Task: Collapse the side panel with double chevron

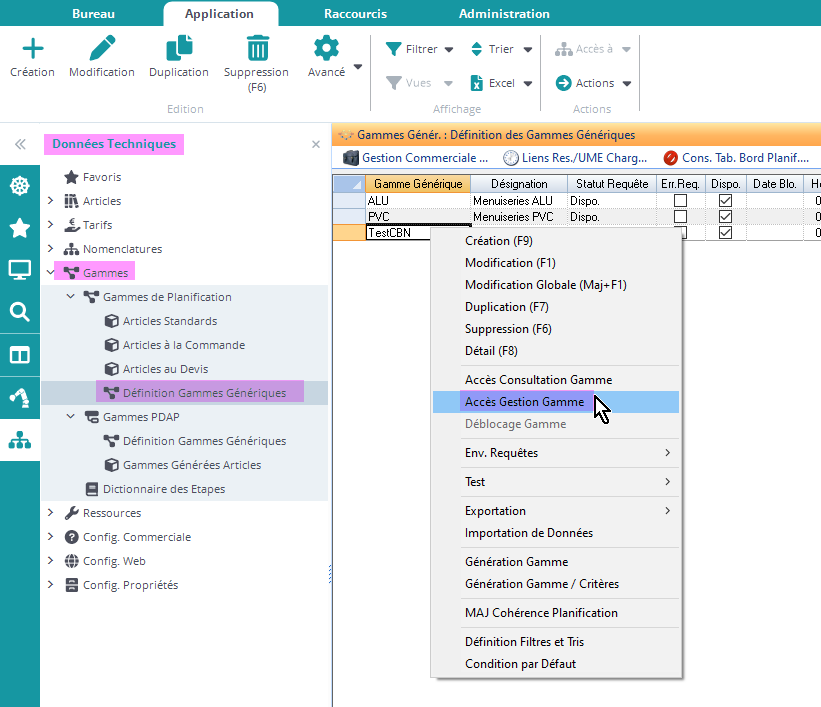Action: click(19, 144)
